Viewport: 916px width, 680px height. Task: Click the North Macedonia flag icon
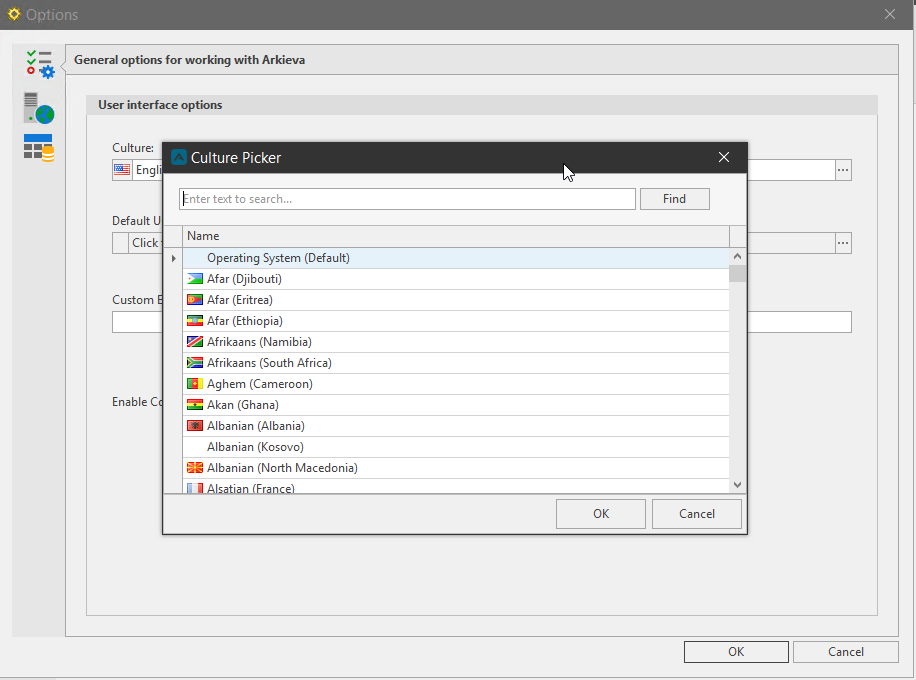point(195,468)
